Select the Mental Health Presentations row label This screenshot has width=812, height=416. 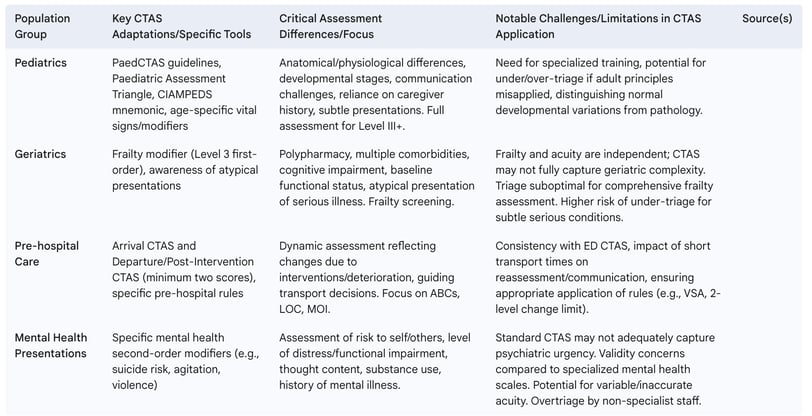tap(51, 346)
